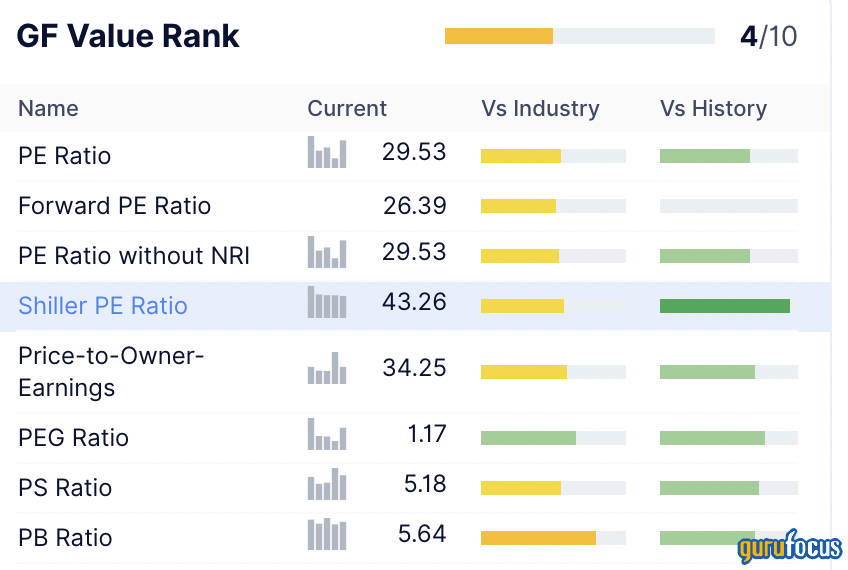Click the Price-to-Owner-Earnings name

point(111,372)
